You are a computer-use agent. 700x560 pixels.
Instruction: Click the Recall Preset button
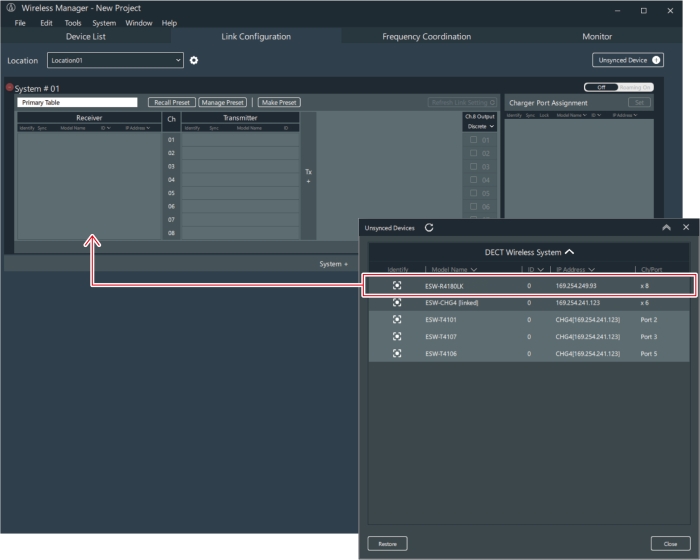tap(172, 102)
